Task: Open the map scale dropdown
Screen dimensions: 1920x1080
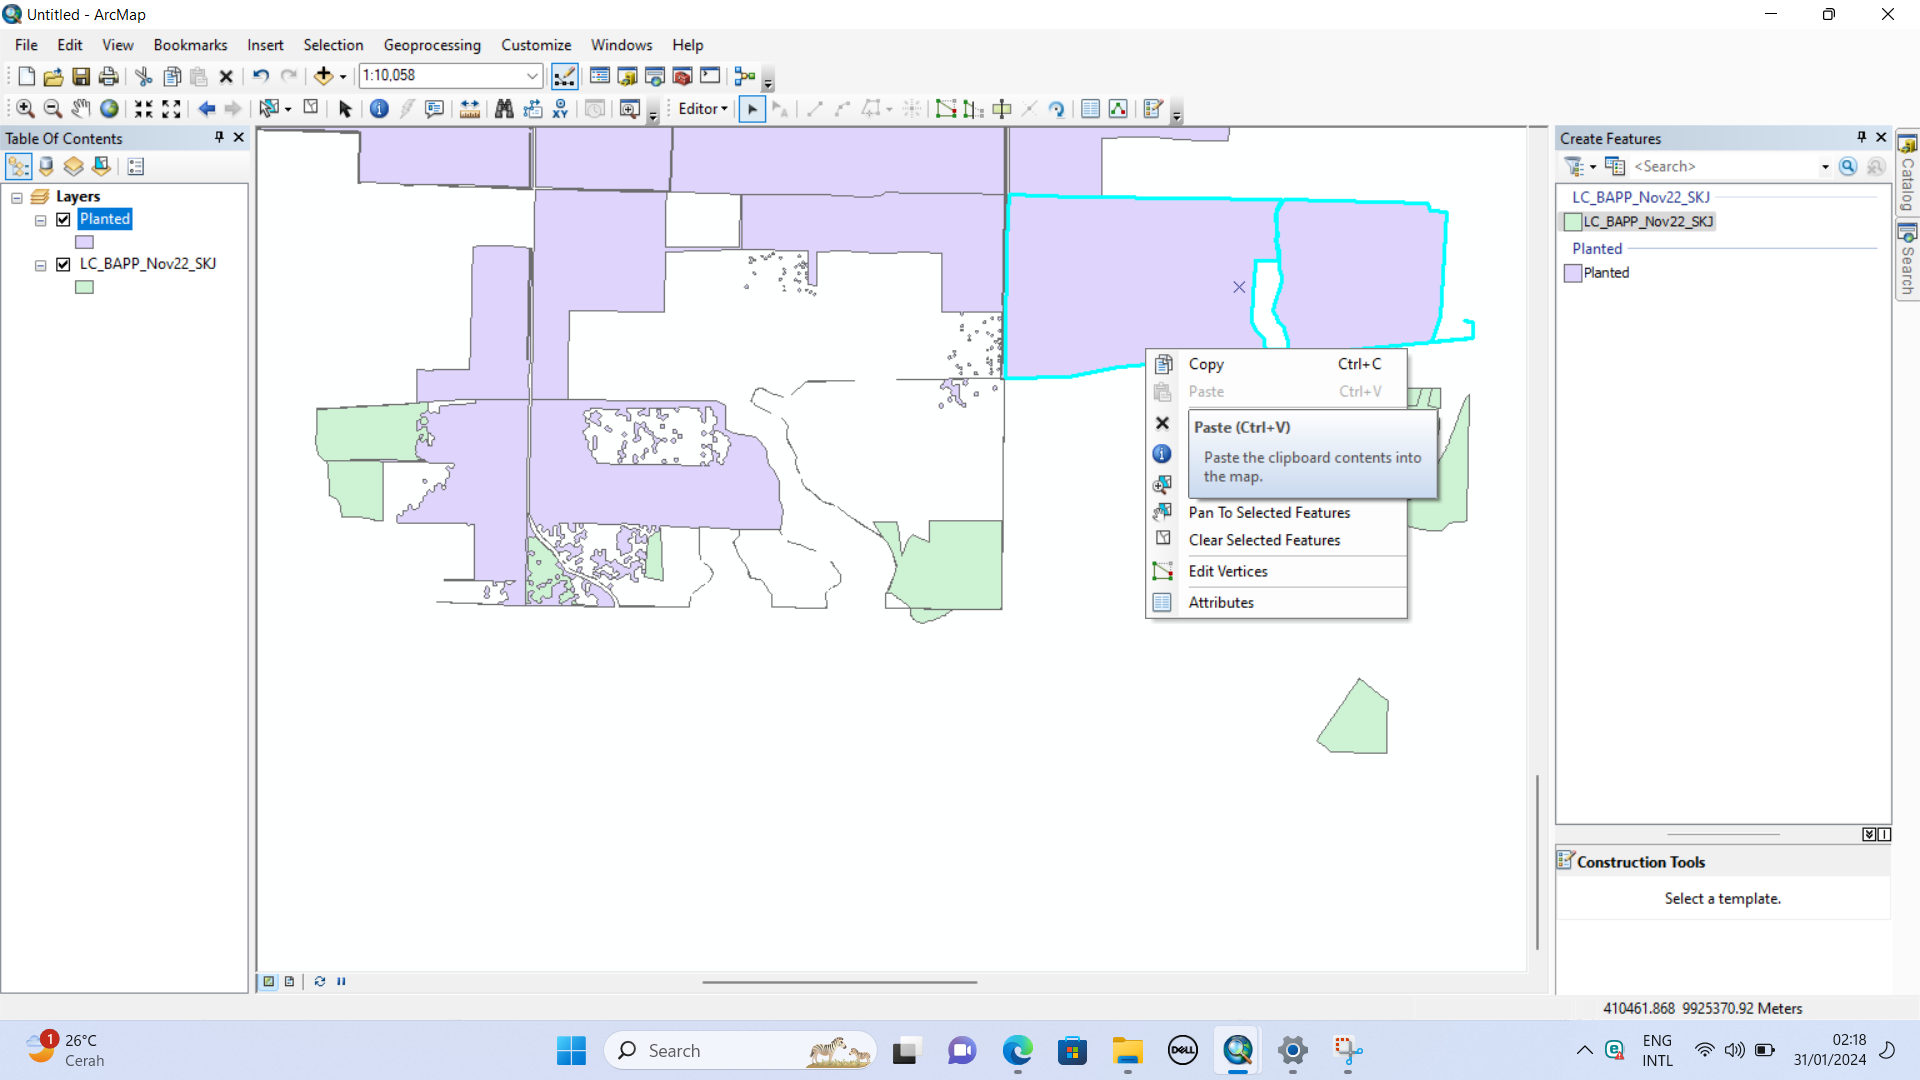Action: point(532,76)
